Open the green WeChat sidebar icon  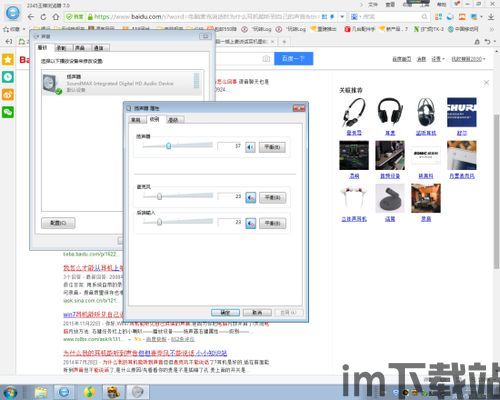8,112
